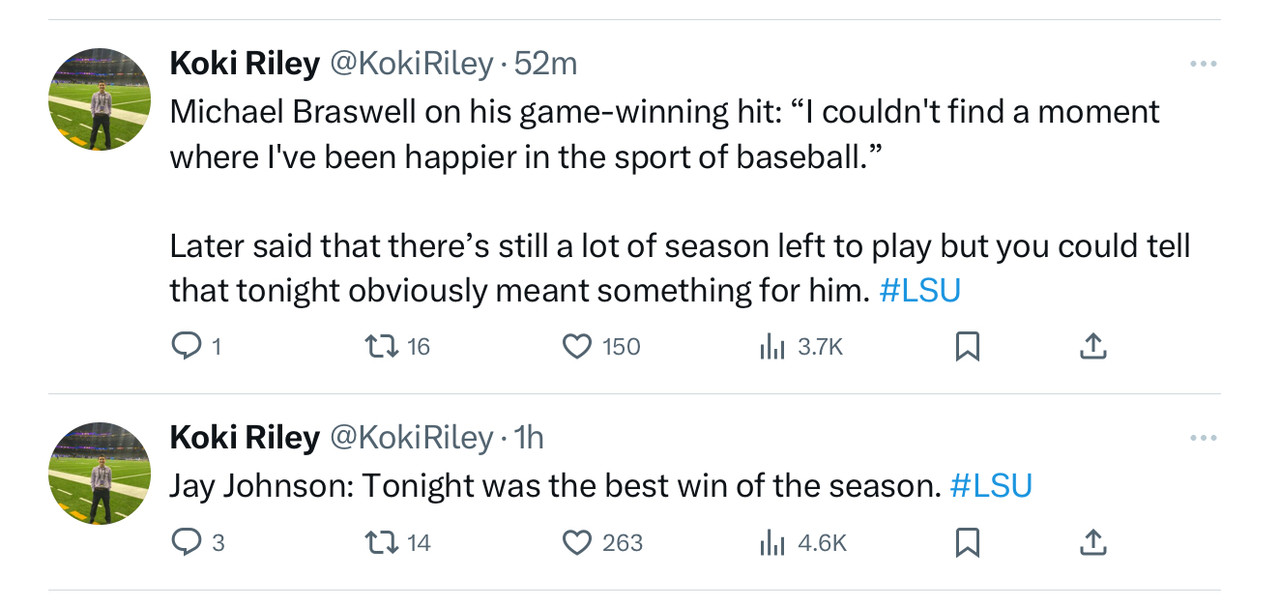Viewport: 1280px width, 602px height.
Task: Like the Jay Johnson tweet
Action: pos(577,542)
